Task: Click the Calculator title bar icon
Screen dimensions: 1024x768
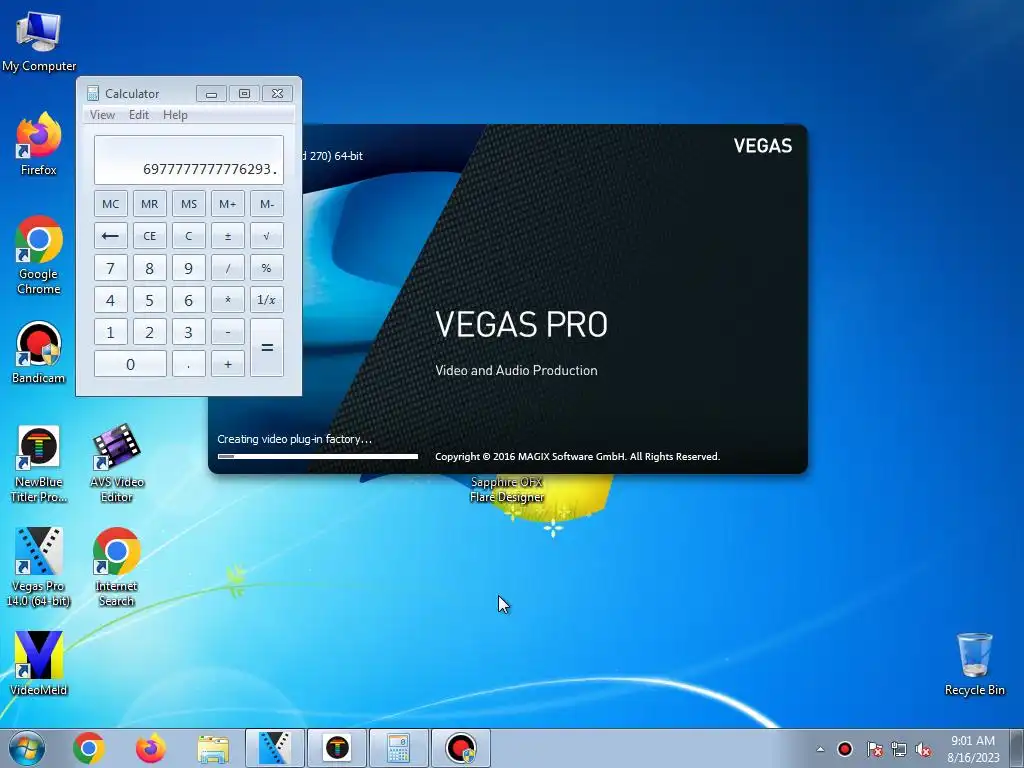Action: click(x=93, y=93)
